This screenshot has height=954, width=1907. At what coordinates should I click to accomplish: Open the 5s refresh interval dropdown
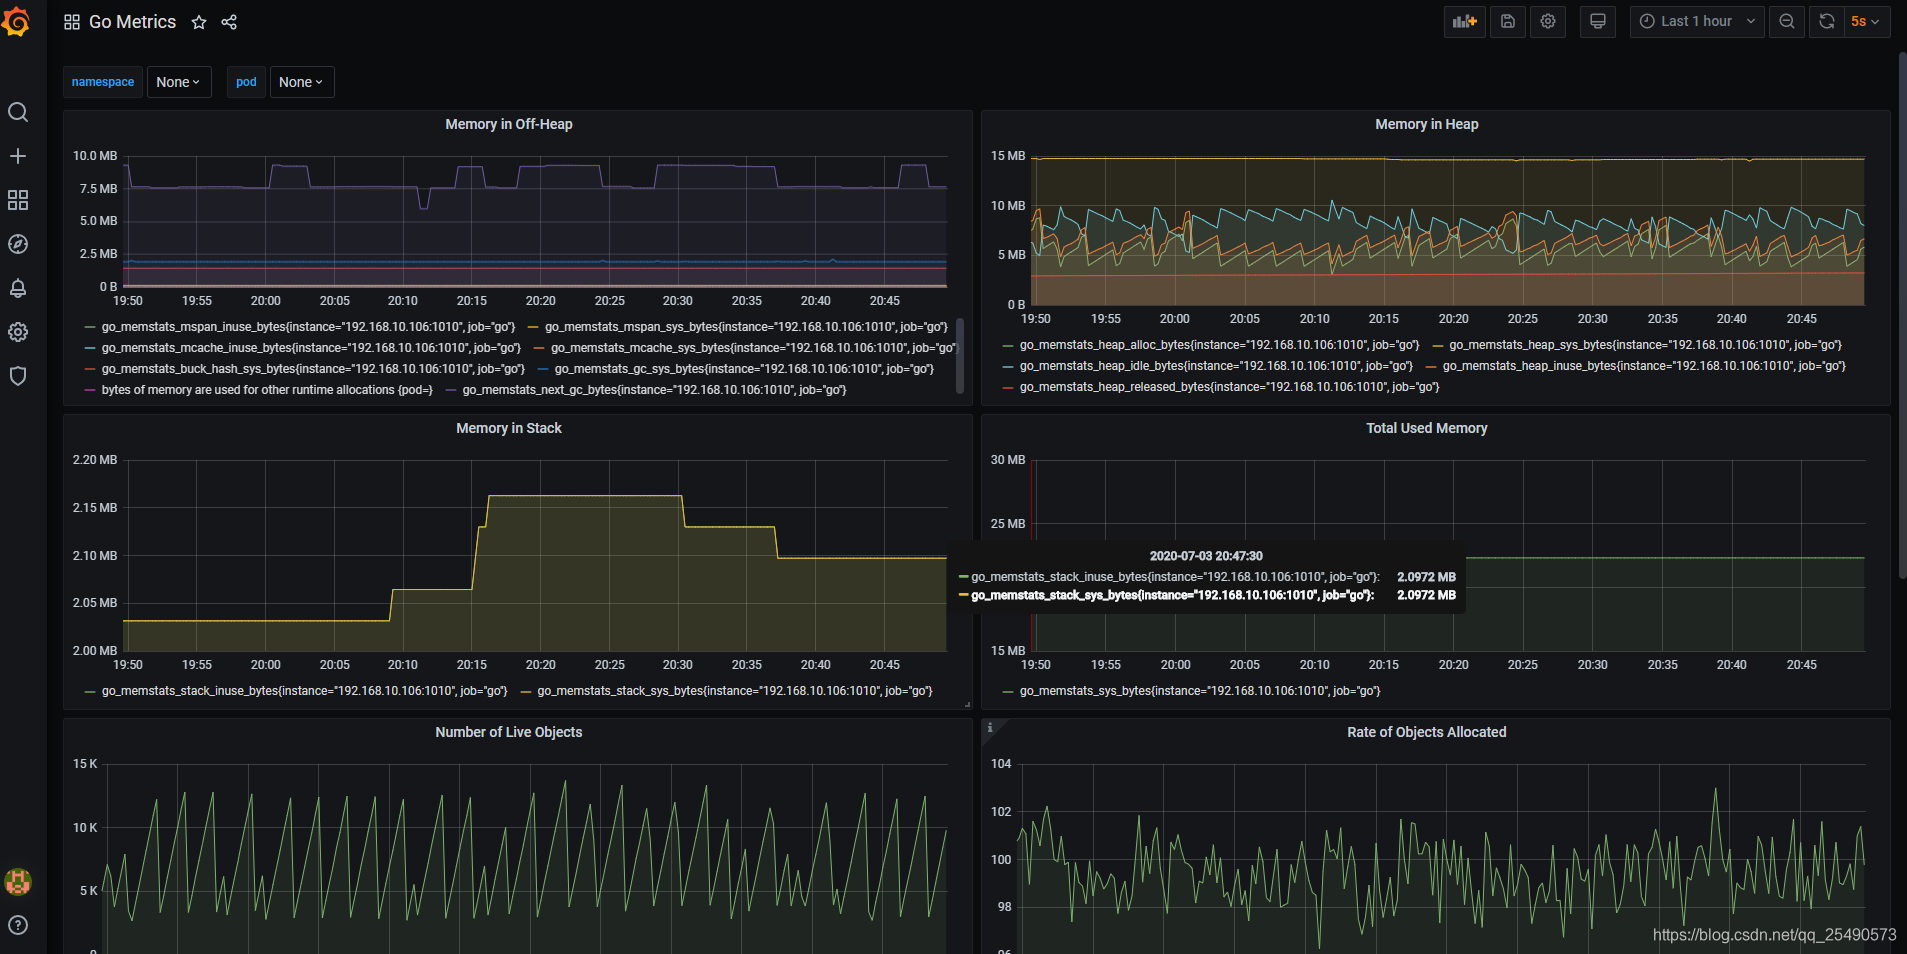tap(1866, 21)
